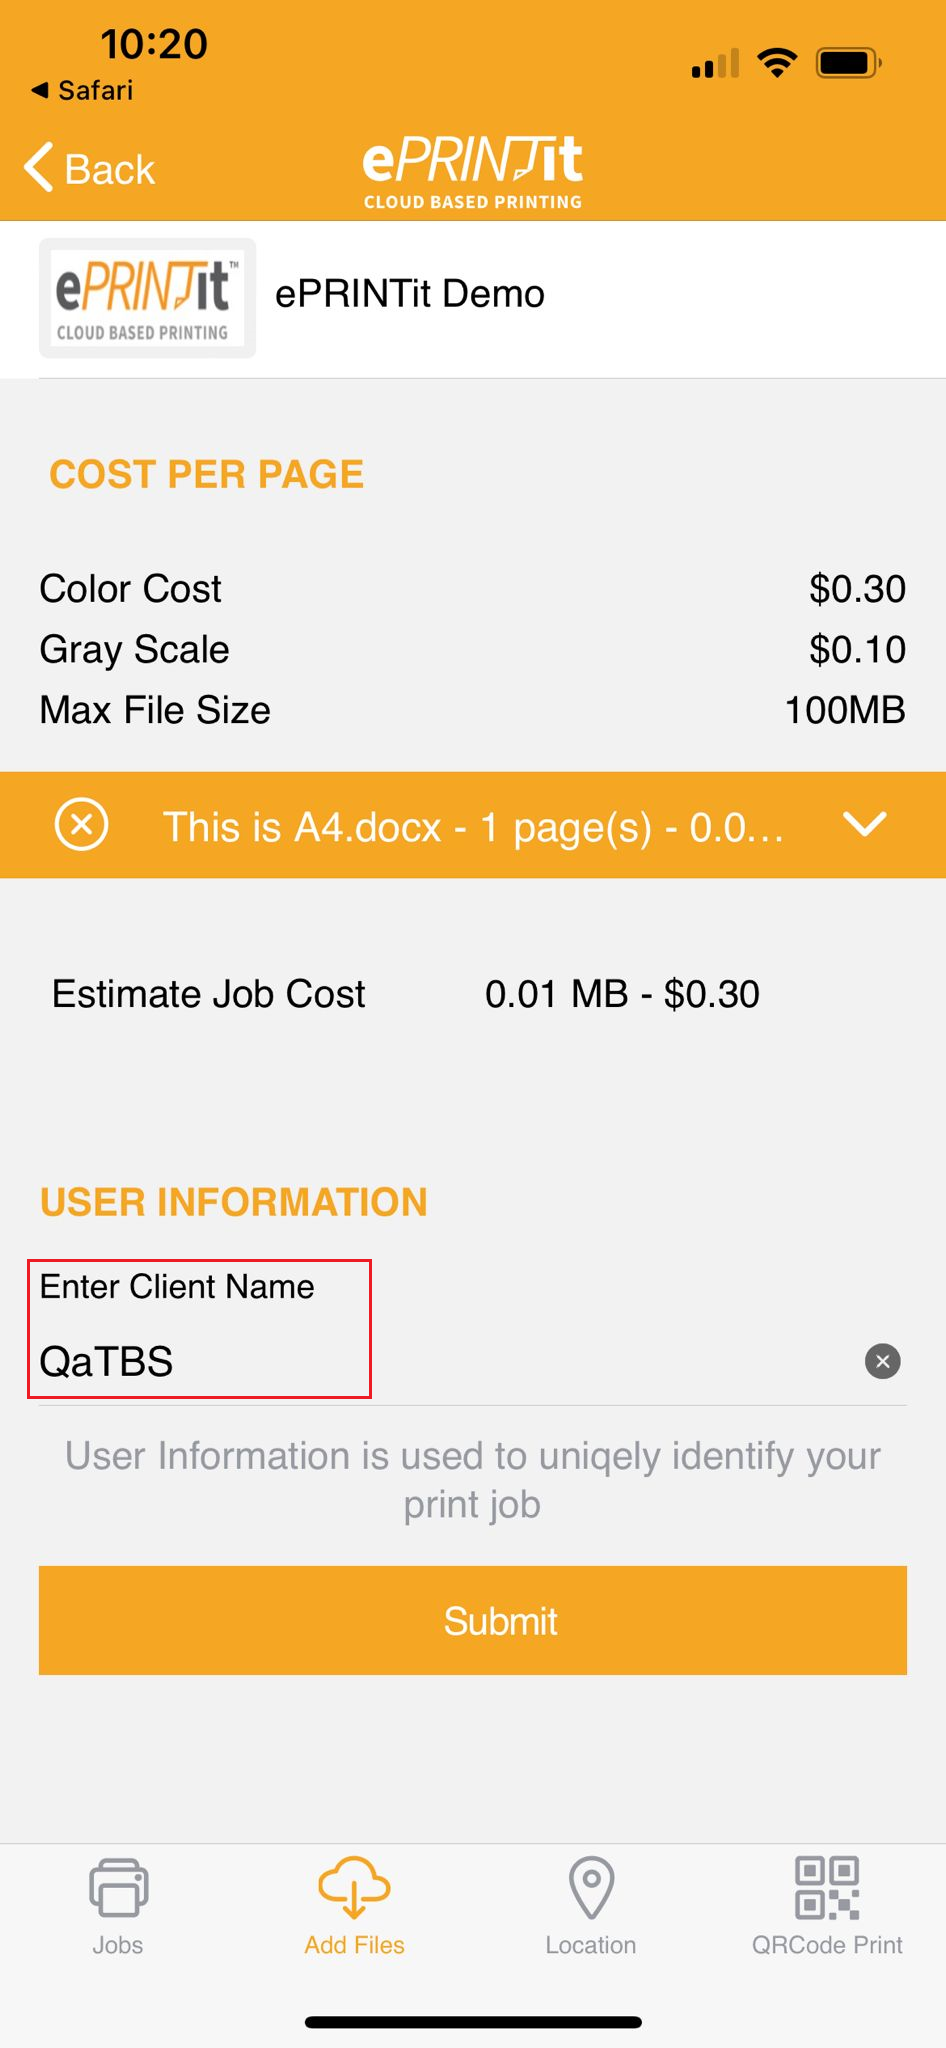Open the QRCode Print icon
946x2048 pixels.
click(x=827, y=1888)
